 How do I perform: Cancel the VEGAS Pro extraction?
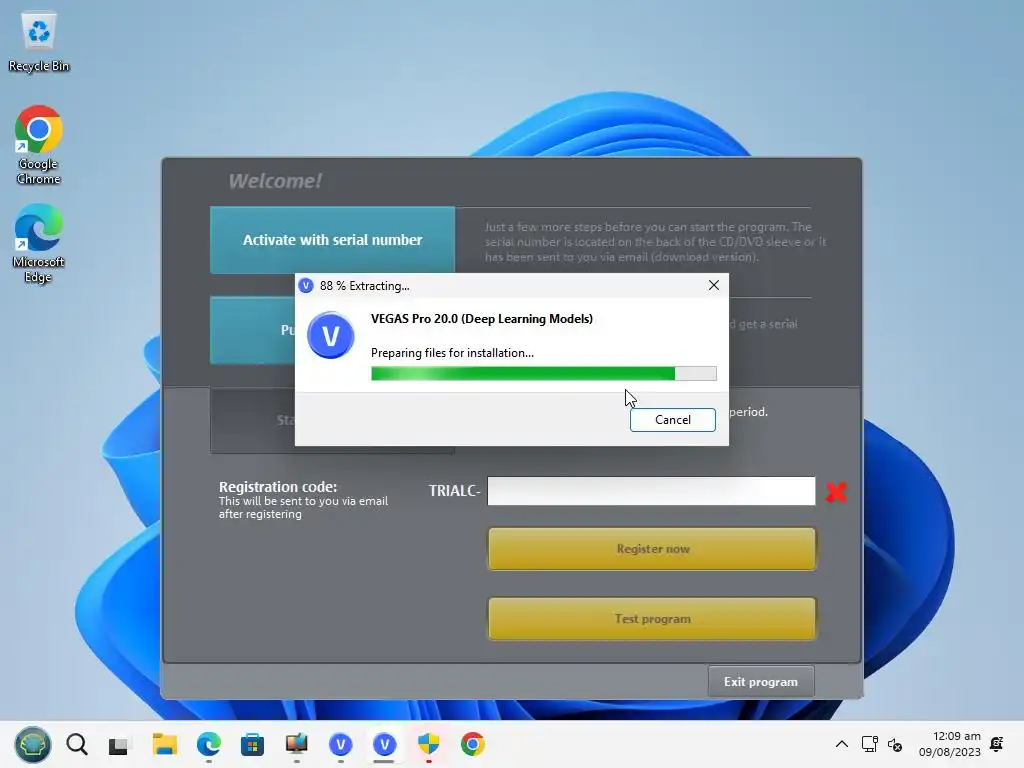pos(673,420)
